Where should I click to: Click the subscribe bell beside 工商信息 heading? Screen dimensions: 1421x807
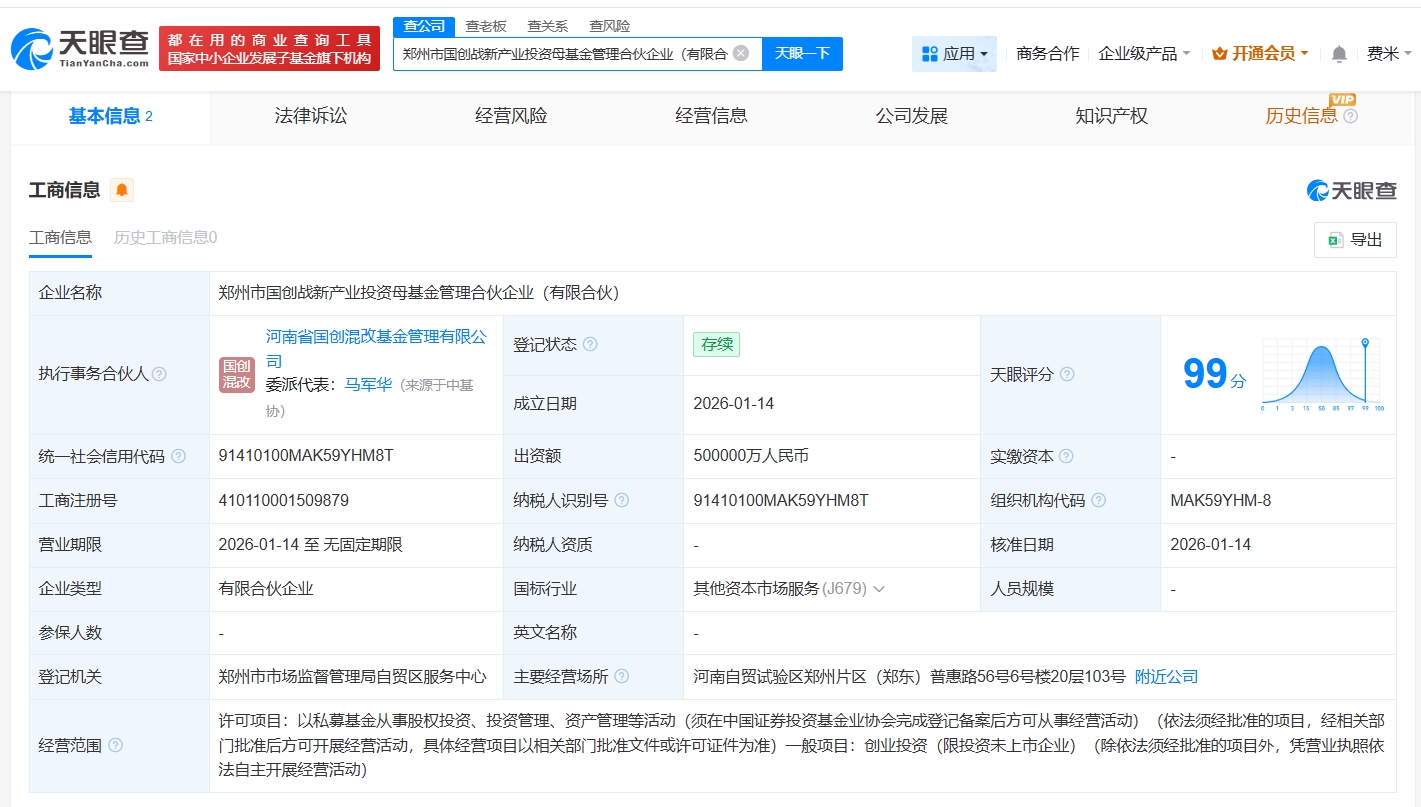(x=121, y=188)
